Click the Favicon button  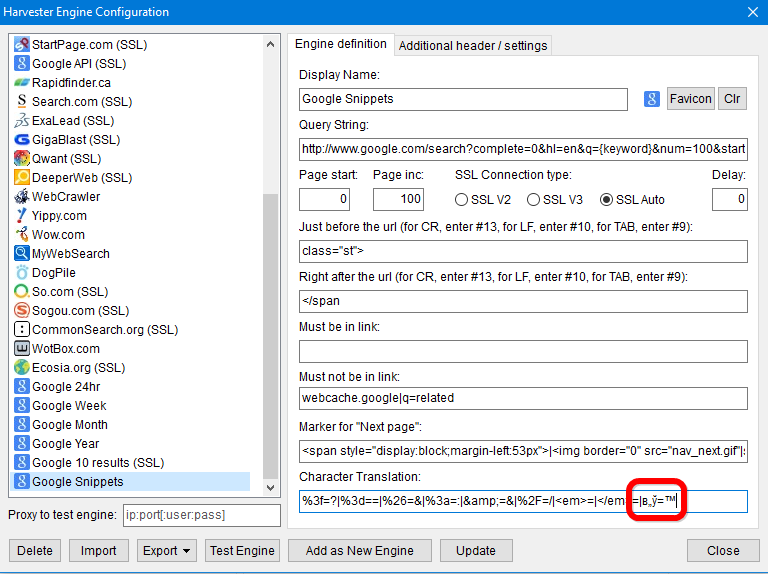coord(691,99)
